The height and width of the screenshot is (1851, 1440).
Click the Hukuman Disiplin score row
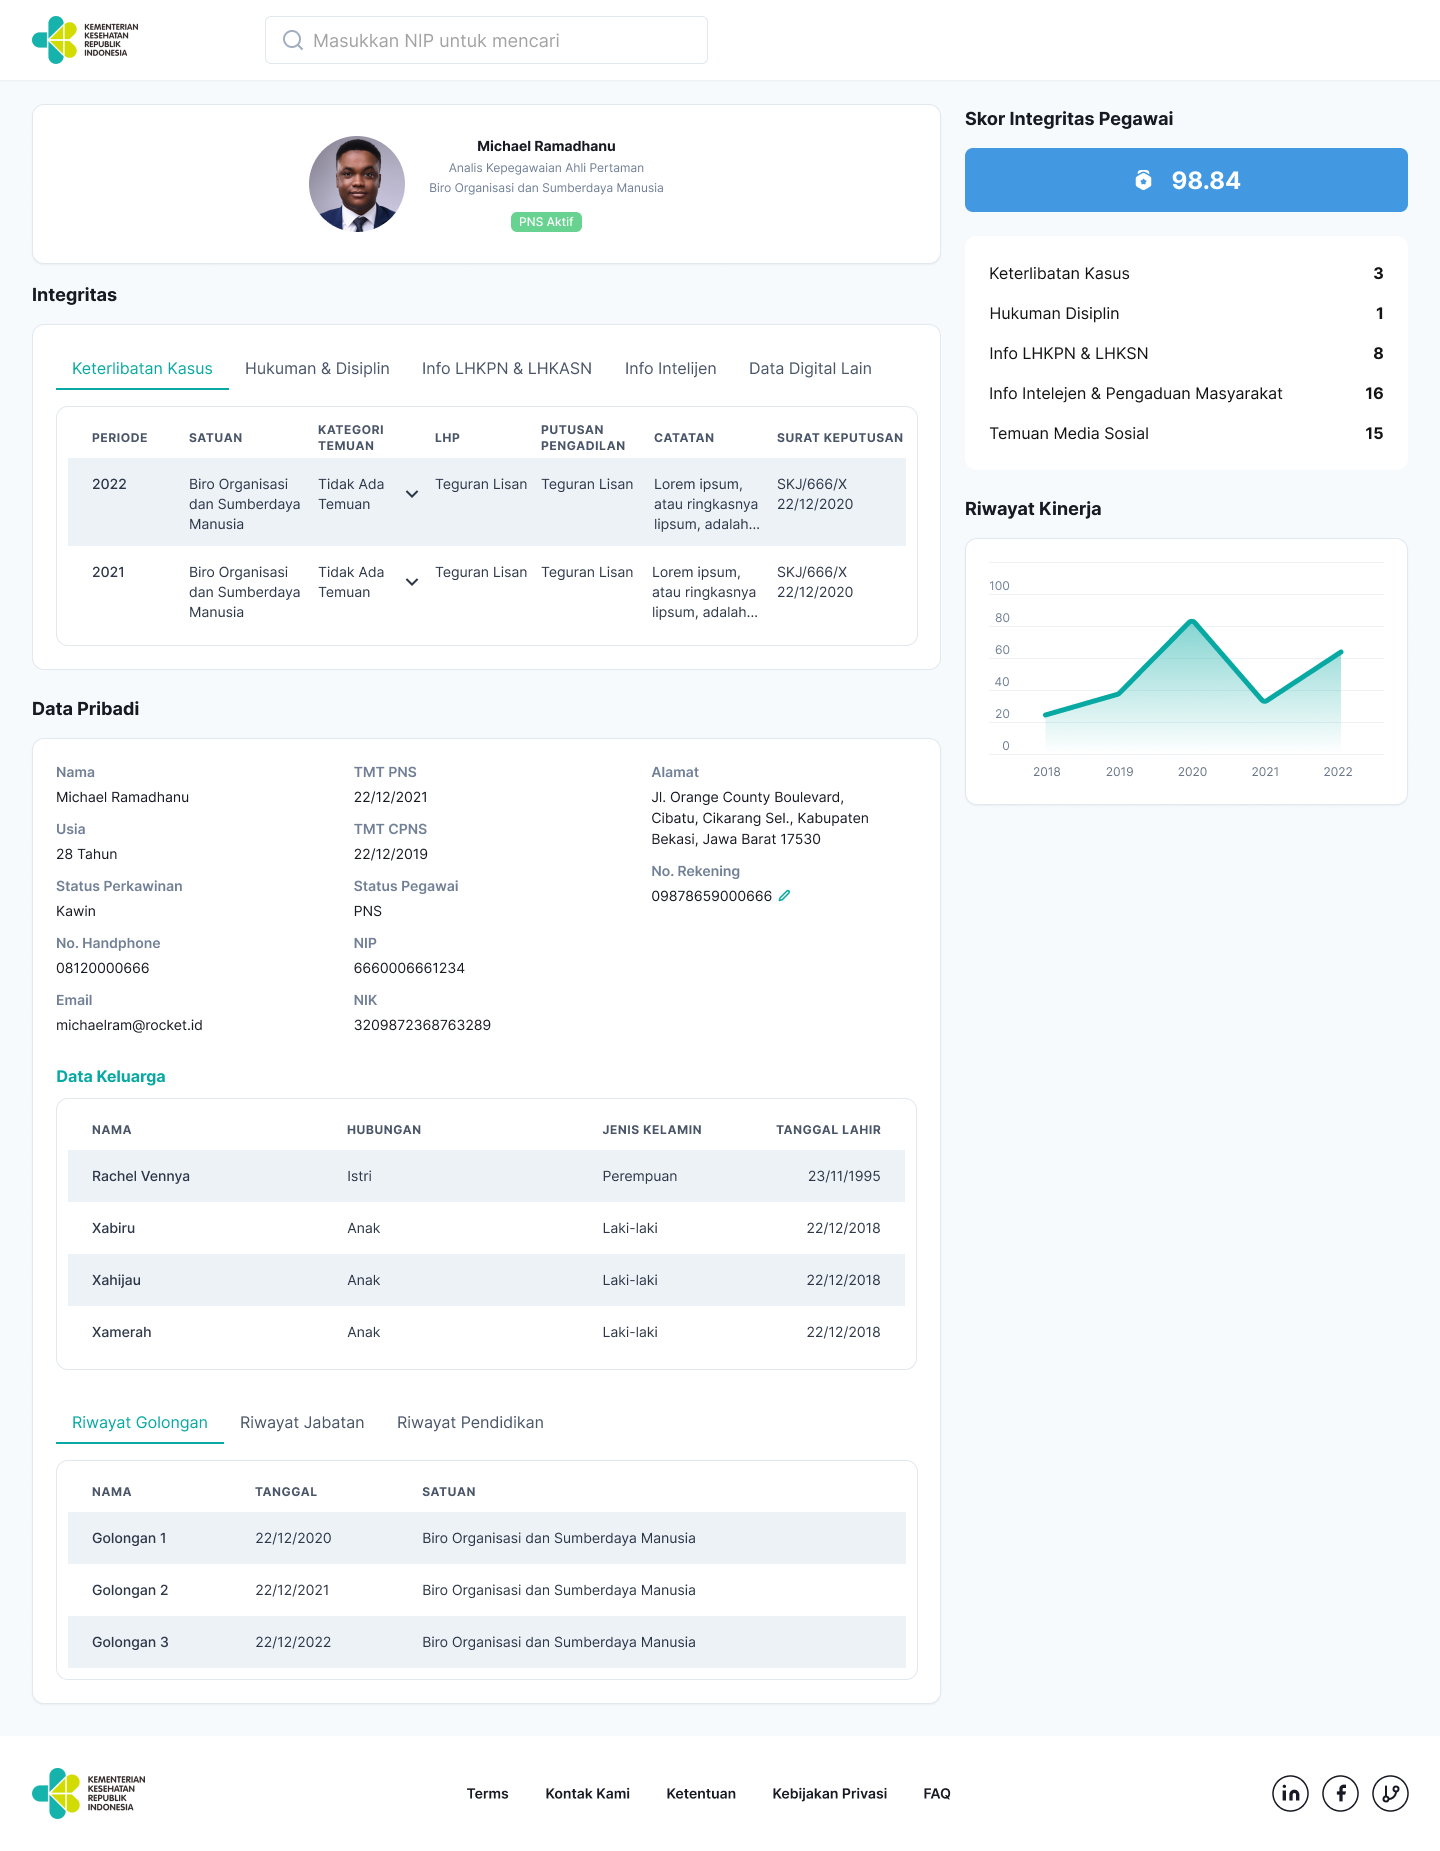tap(1186, 313)
